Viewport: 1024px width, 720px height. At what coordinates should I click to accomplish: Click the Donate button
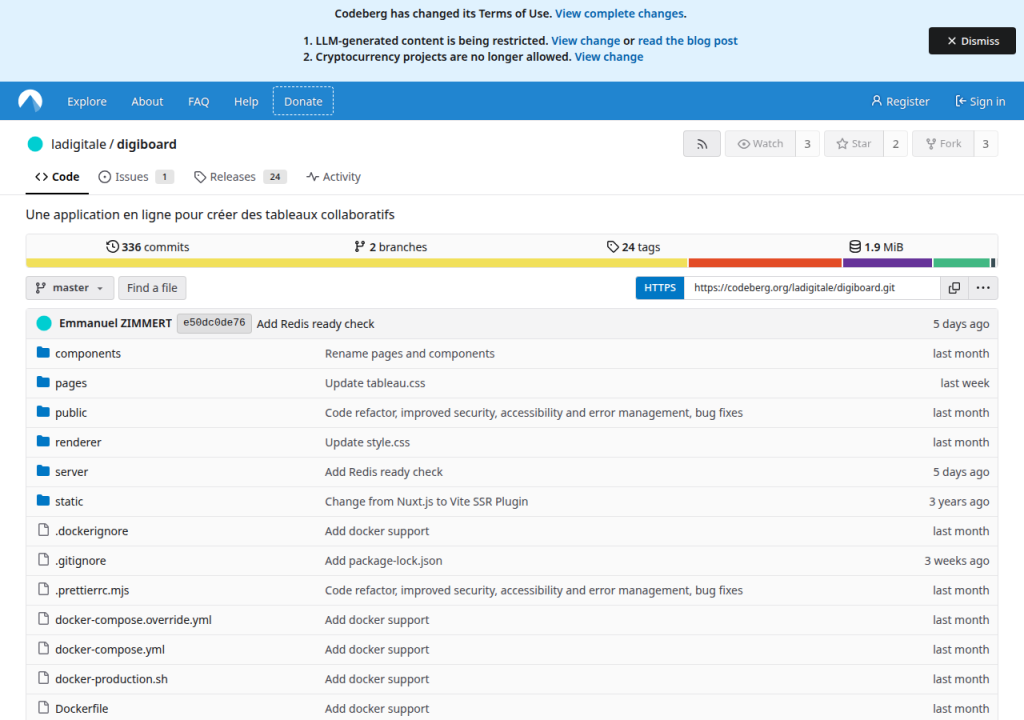(303, 101)
